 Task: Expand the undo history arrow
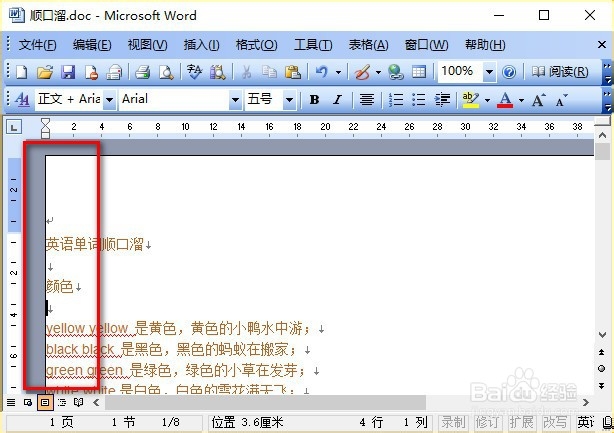click(x=338, y=72)
